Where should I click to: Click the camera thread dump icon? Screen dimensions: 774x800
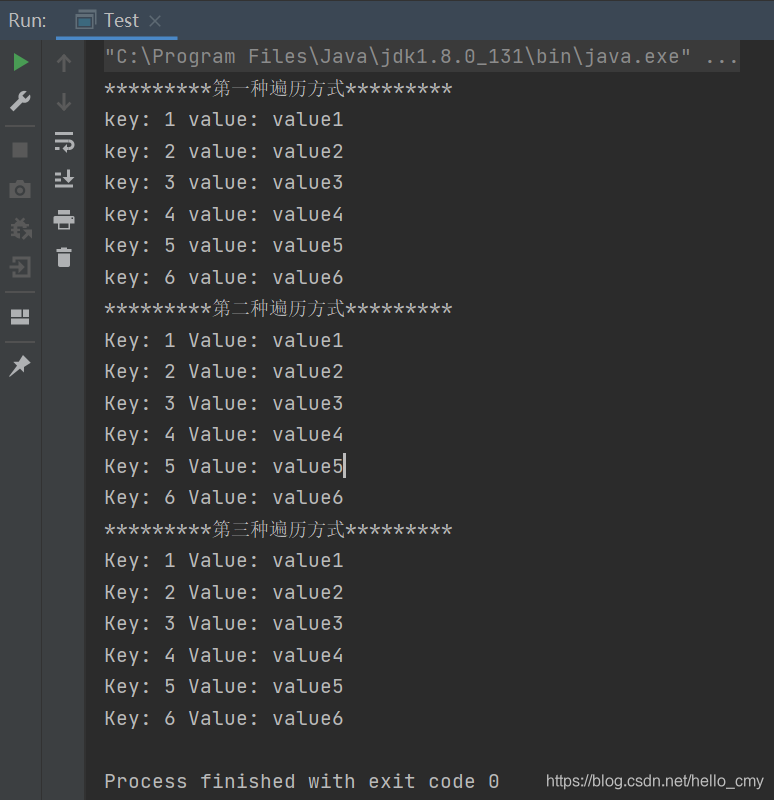click(20, 189)
